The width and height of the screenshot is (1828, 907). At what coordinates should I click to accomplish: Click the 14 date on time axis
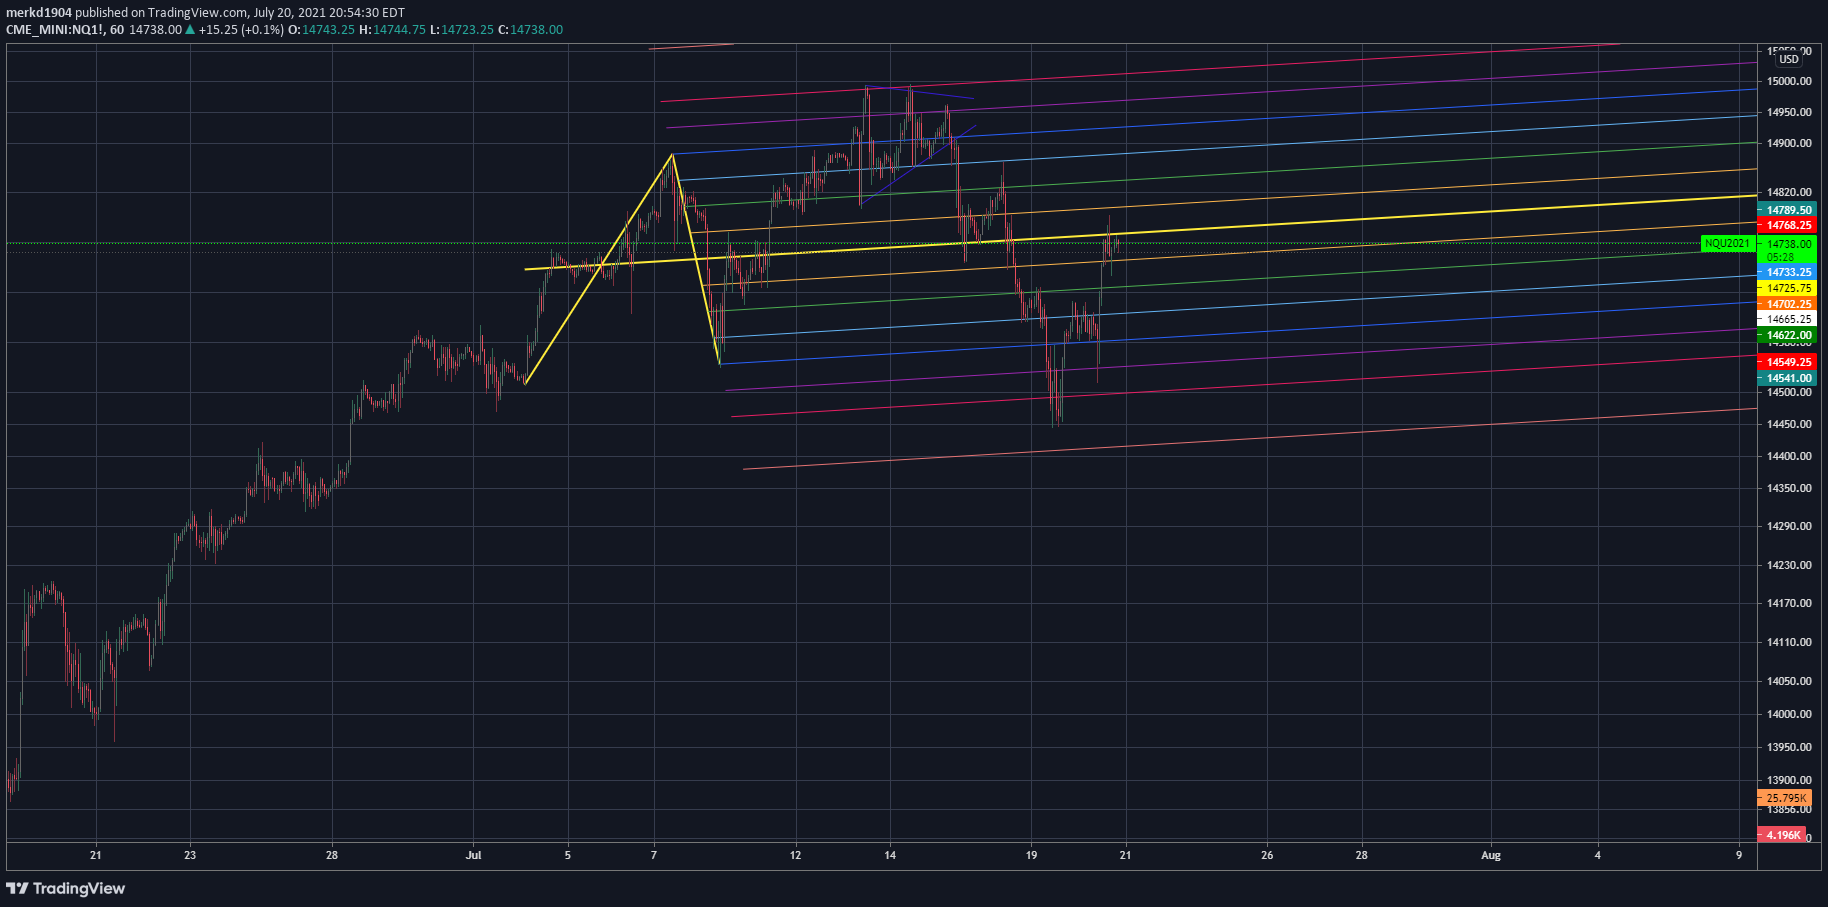pos(890,855)
